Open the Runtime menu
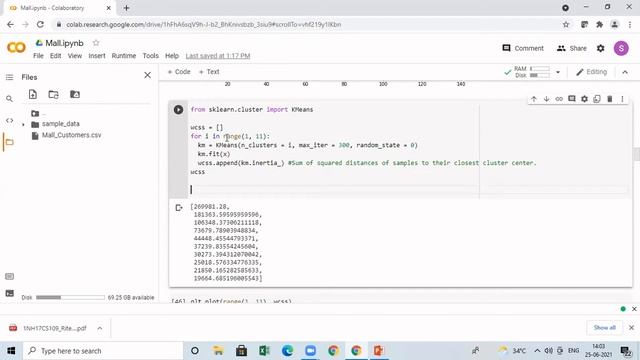 tap(124, 56)
